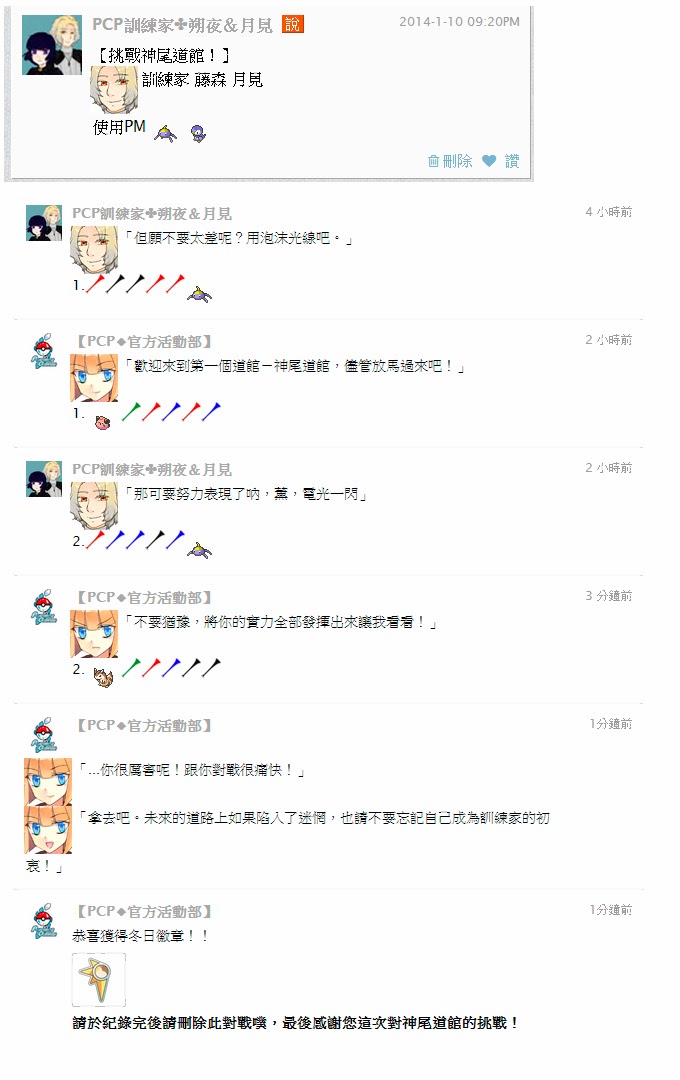This screenshot has width=680, height=1080.
Task: Click Pokéball avatar of first official comment
Action: (44, 351)
